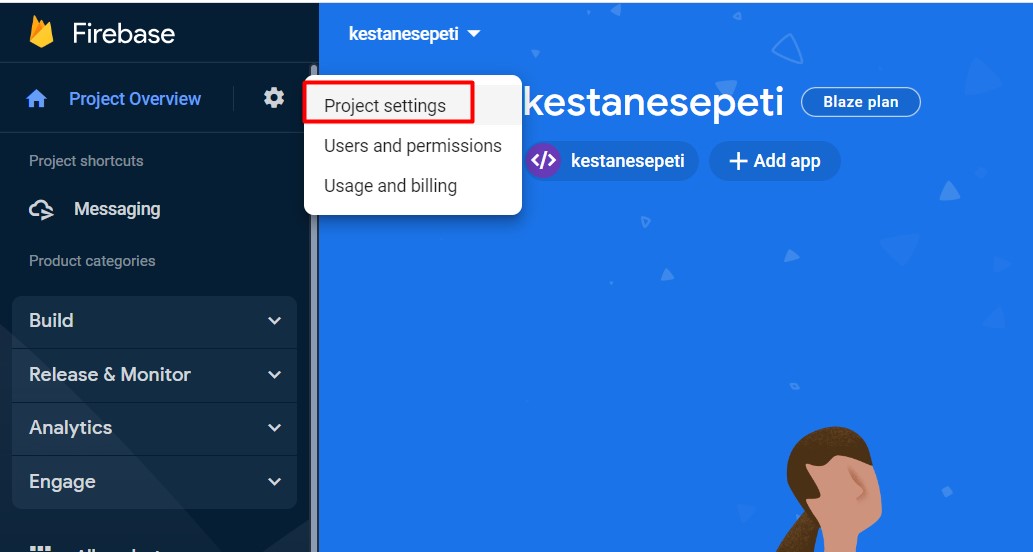Screen dimensions: 1033x552
Task: Expand the Release & Monitor category
Action: pos(154,375)
